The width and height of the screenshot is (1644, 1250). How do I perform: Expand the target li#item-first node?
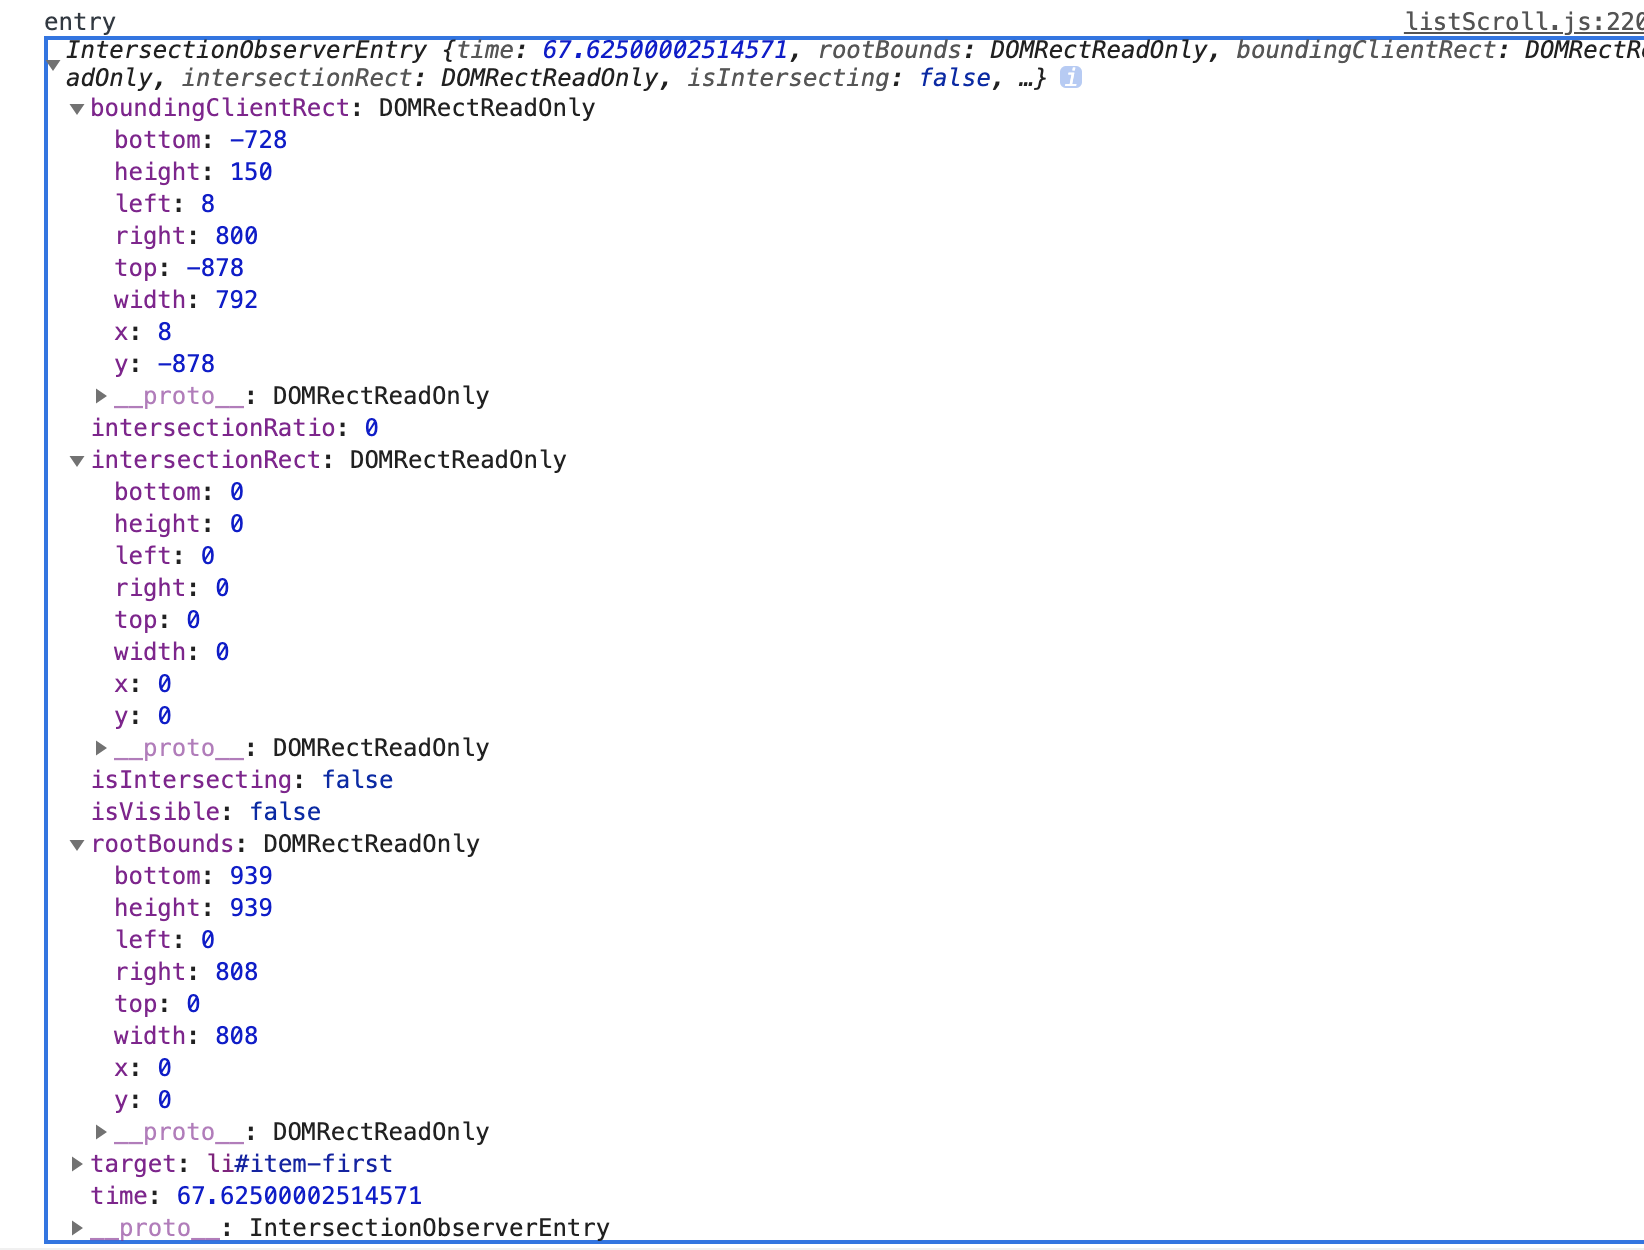pyautogui.click(x=77, y=1164)
